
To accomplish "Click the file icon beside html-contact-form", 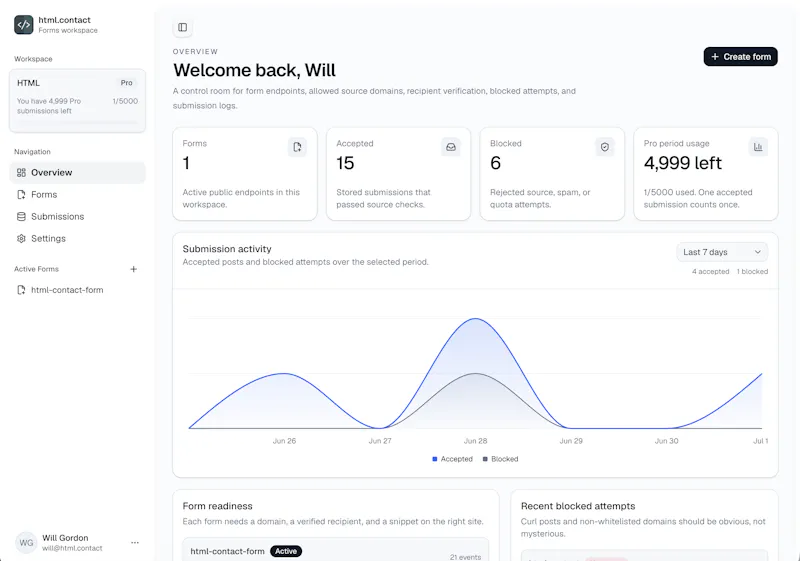I will pyautogui.click(x=21, y=290).
